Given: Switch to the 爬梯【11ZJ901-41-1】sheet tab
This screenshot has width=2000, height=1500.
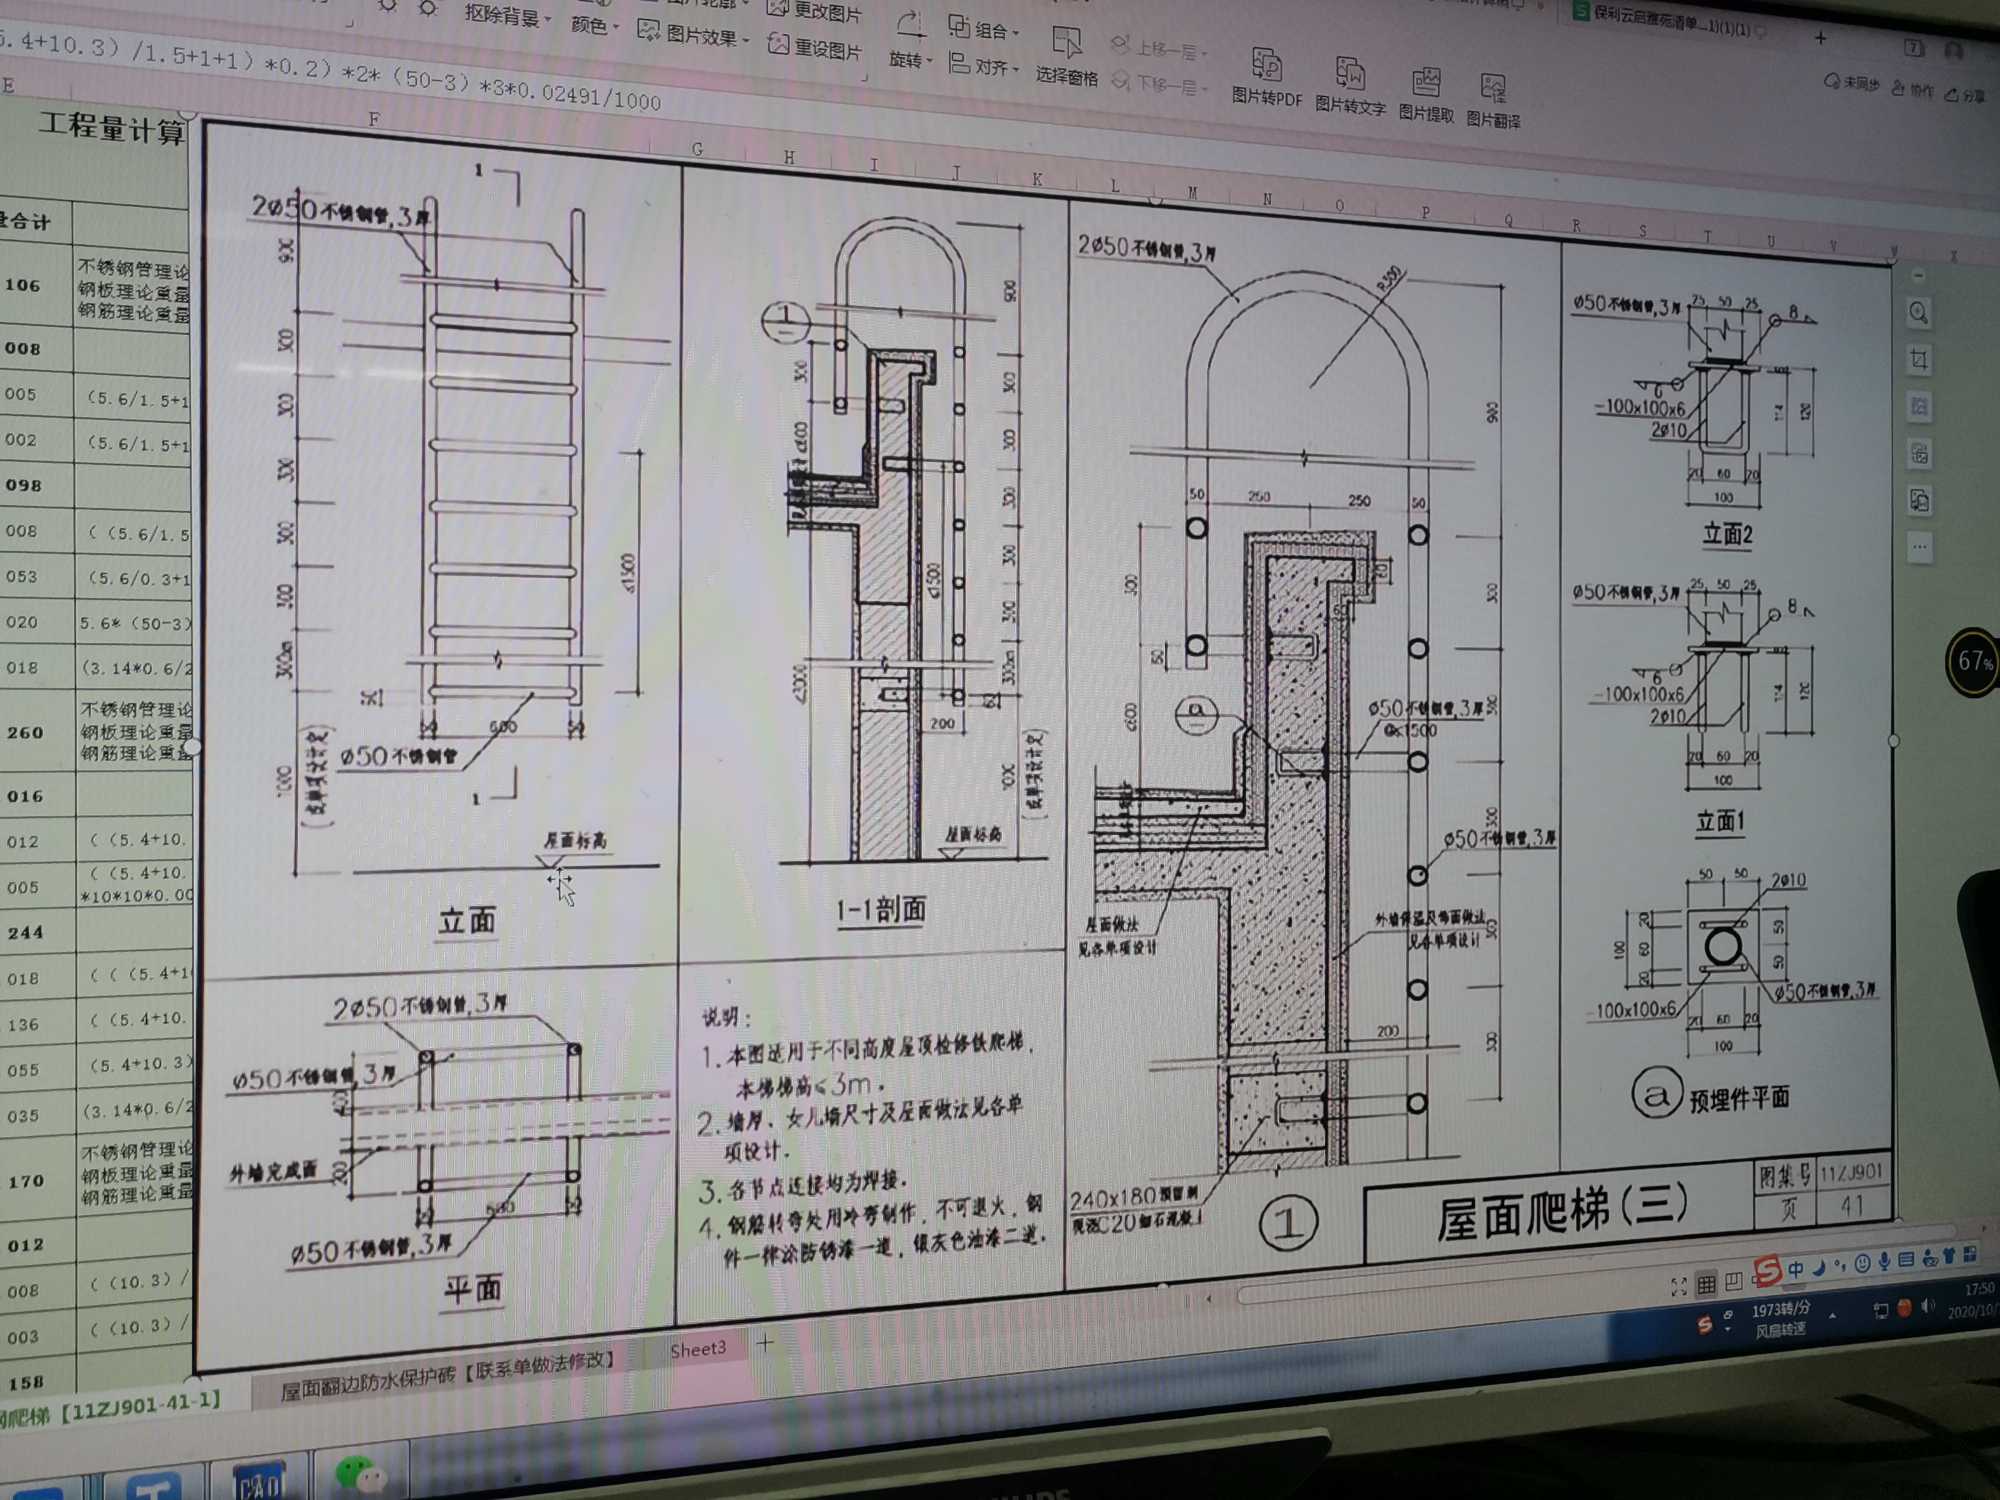Looking at the screenshot, I should pyautogui.click(x=110, y=1407).
